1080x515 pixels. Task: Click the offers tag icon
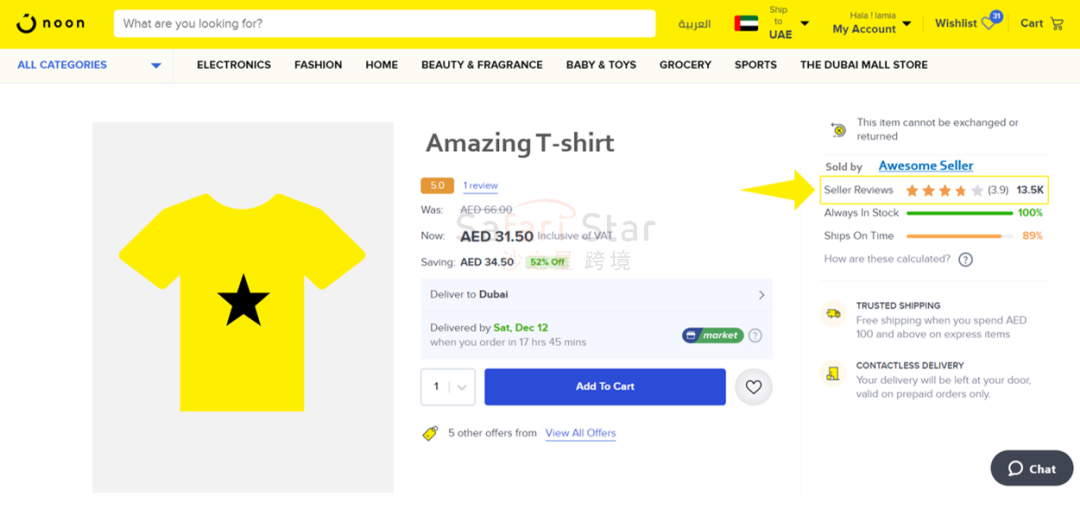[x=430, y=433]
